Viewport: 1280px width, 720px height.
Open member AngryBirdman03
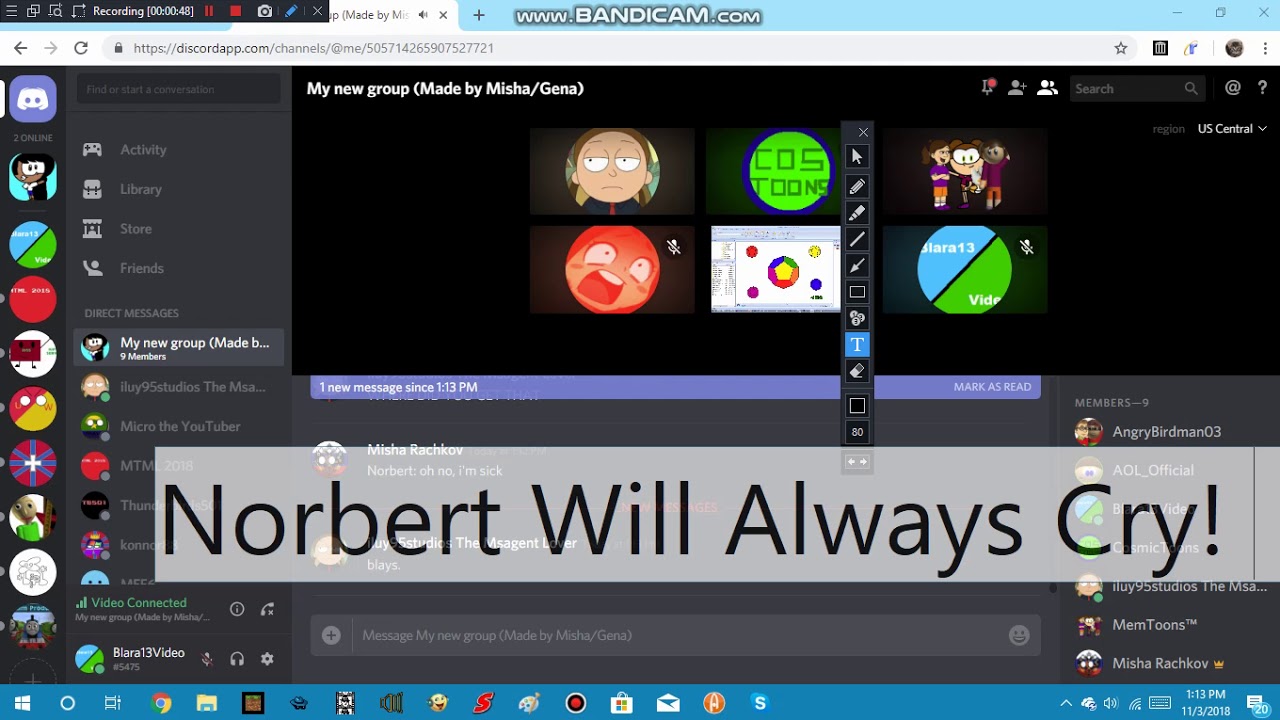tap(1168, 432)
